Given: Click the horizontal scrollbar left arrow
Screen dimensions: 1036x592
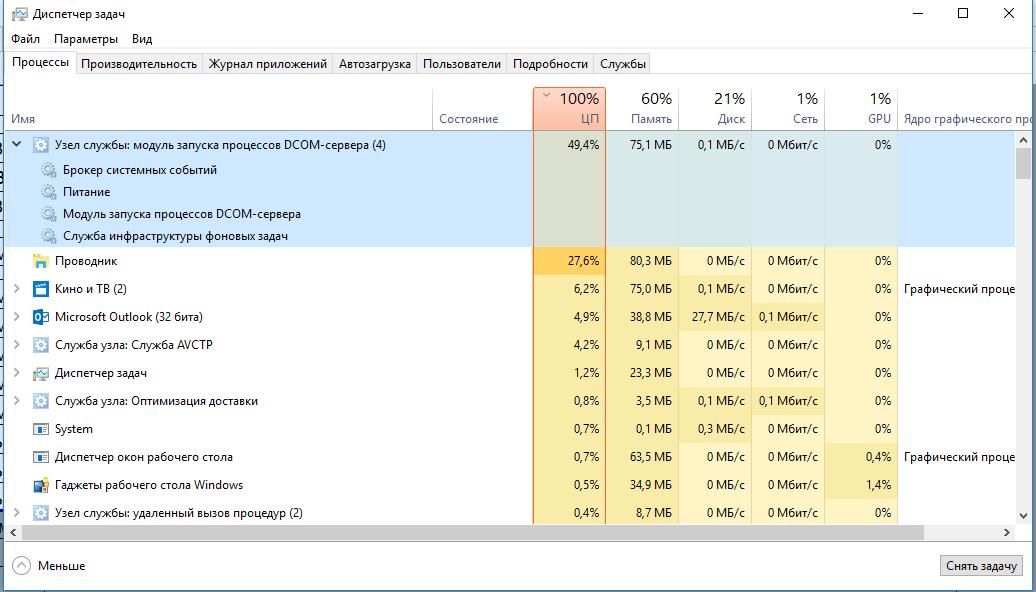Looking at the screenshot, I should tap(12, 532).
